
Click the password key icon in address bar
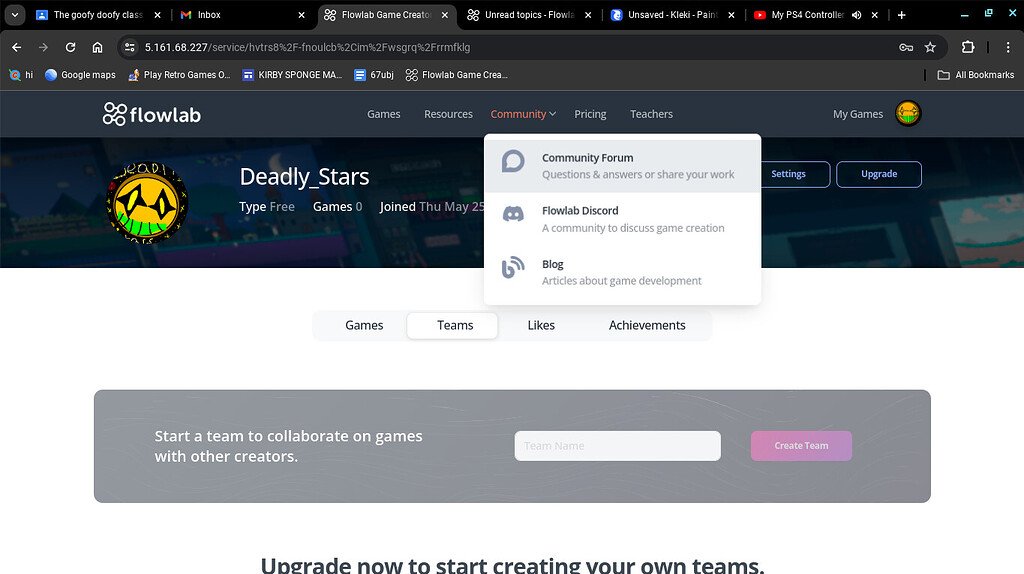tap(906, 47)
